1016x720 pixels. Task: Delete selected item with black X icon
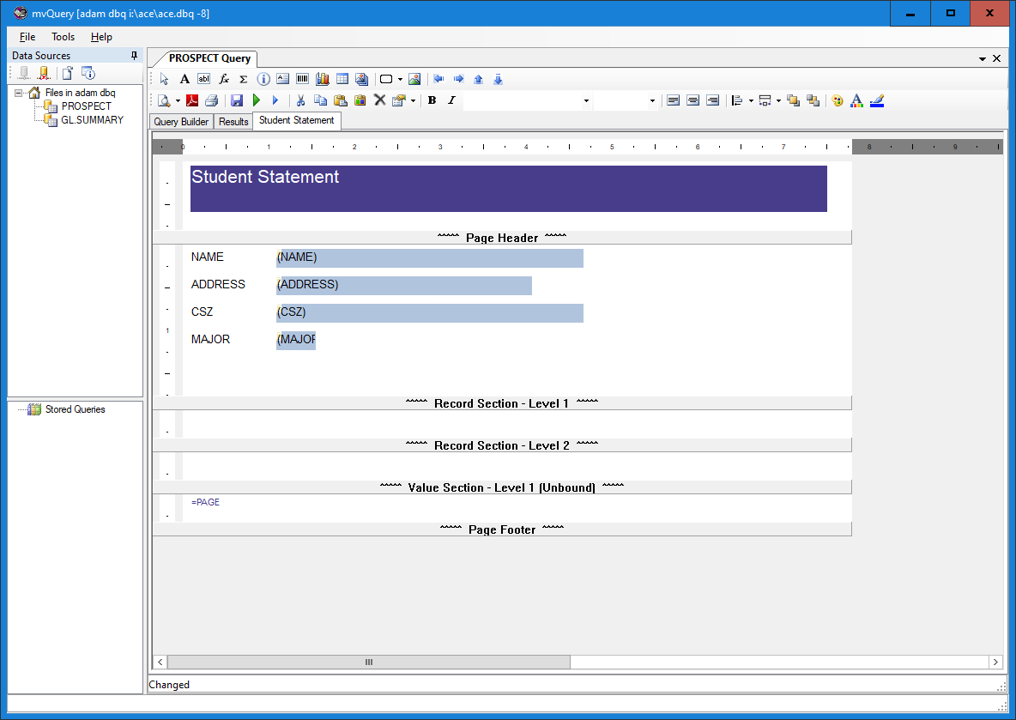tap(380, 101)
